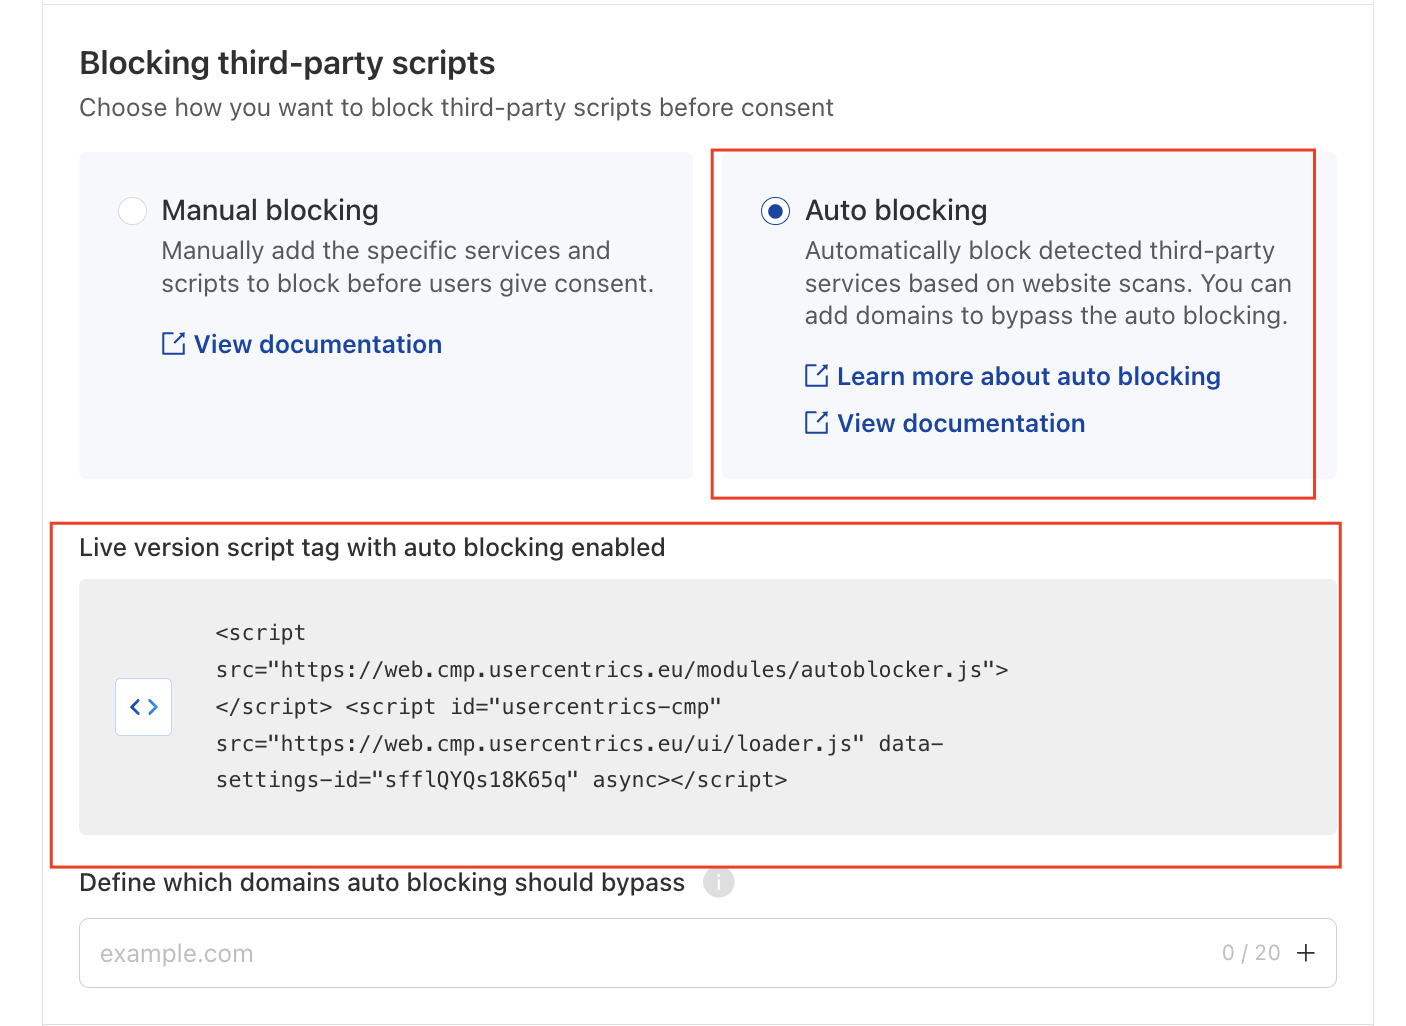Image resolution: width=1406 pixels, height=1026 pixels.
Task: Click the 'Manually add the specific services' description
Action: click(408, 267)
